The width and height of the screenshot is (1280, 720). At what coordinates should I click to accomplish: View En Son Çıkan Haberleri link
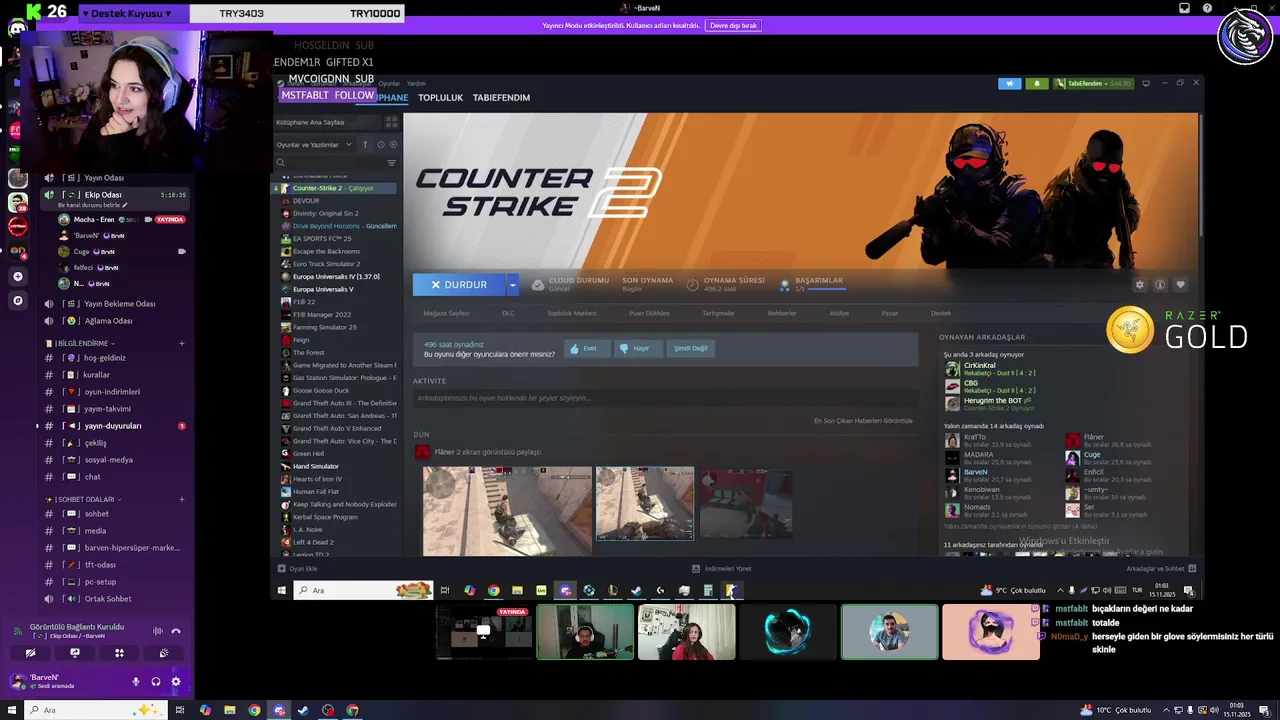coord(863,421)
